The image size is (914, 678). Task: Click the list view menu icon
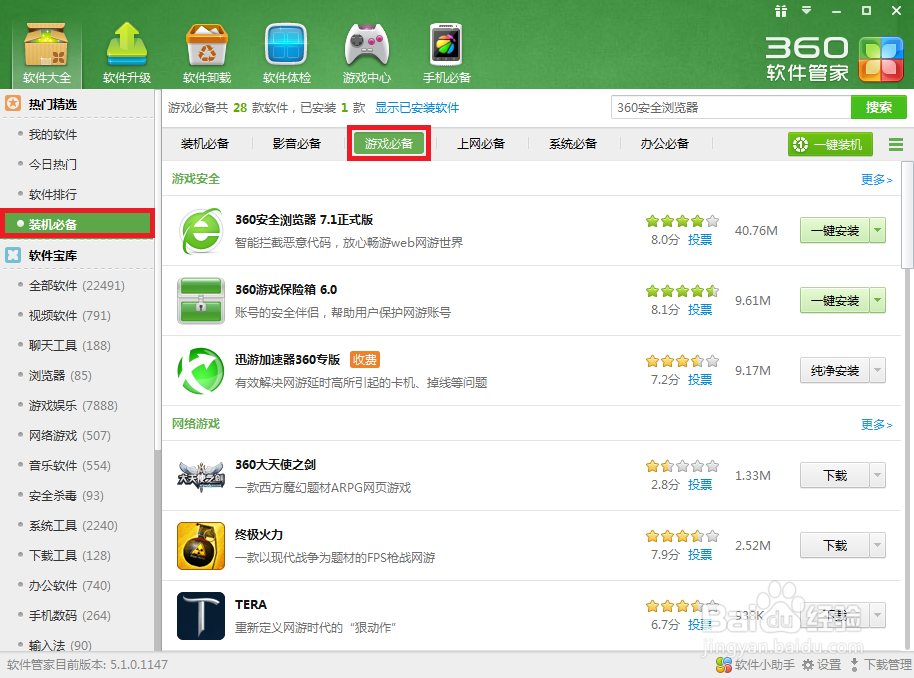tap(896, 144)
